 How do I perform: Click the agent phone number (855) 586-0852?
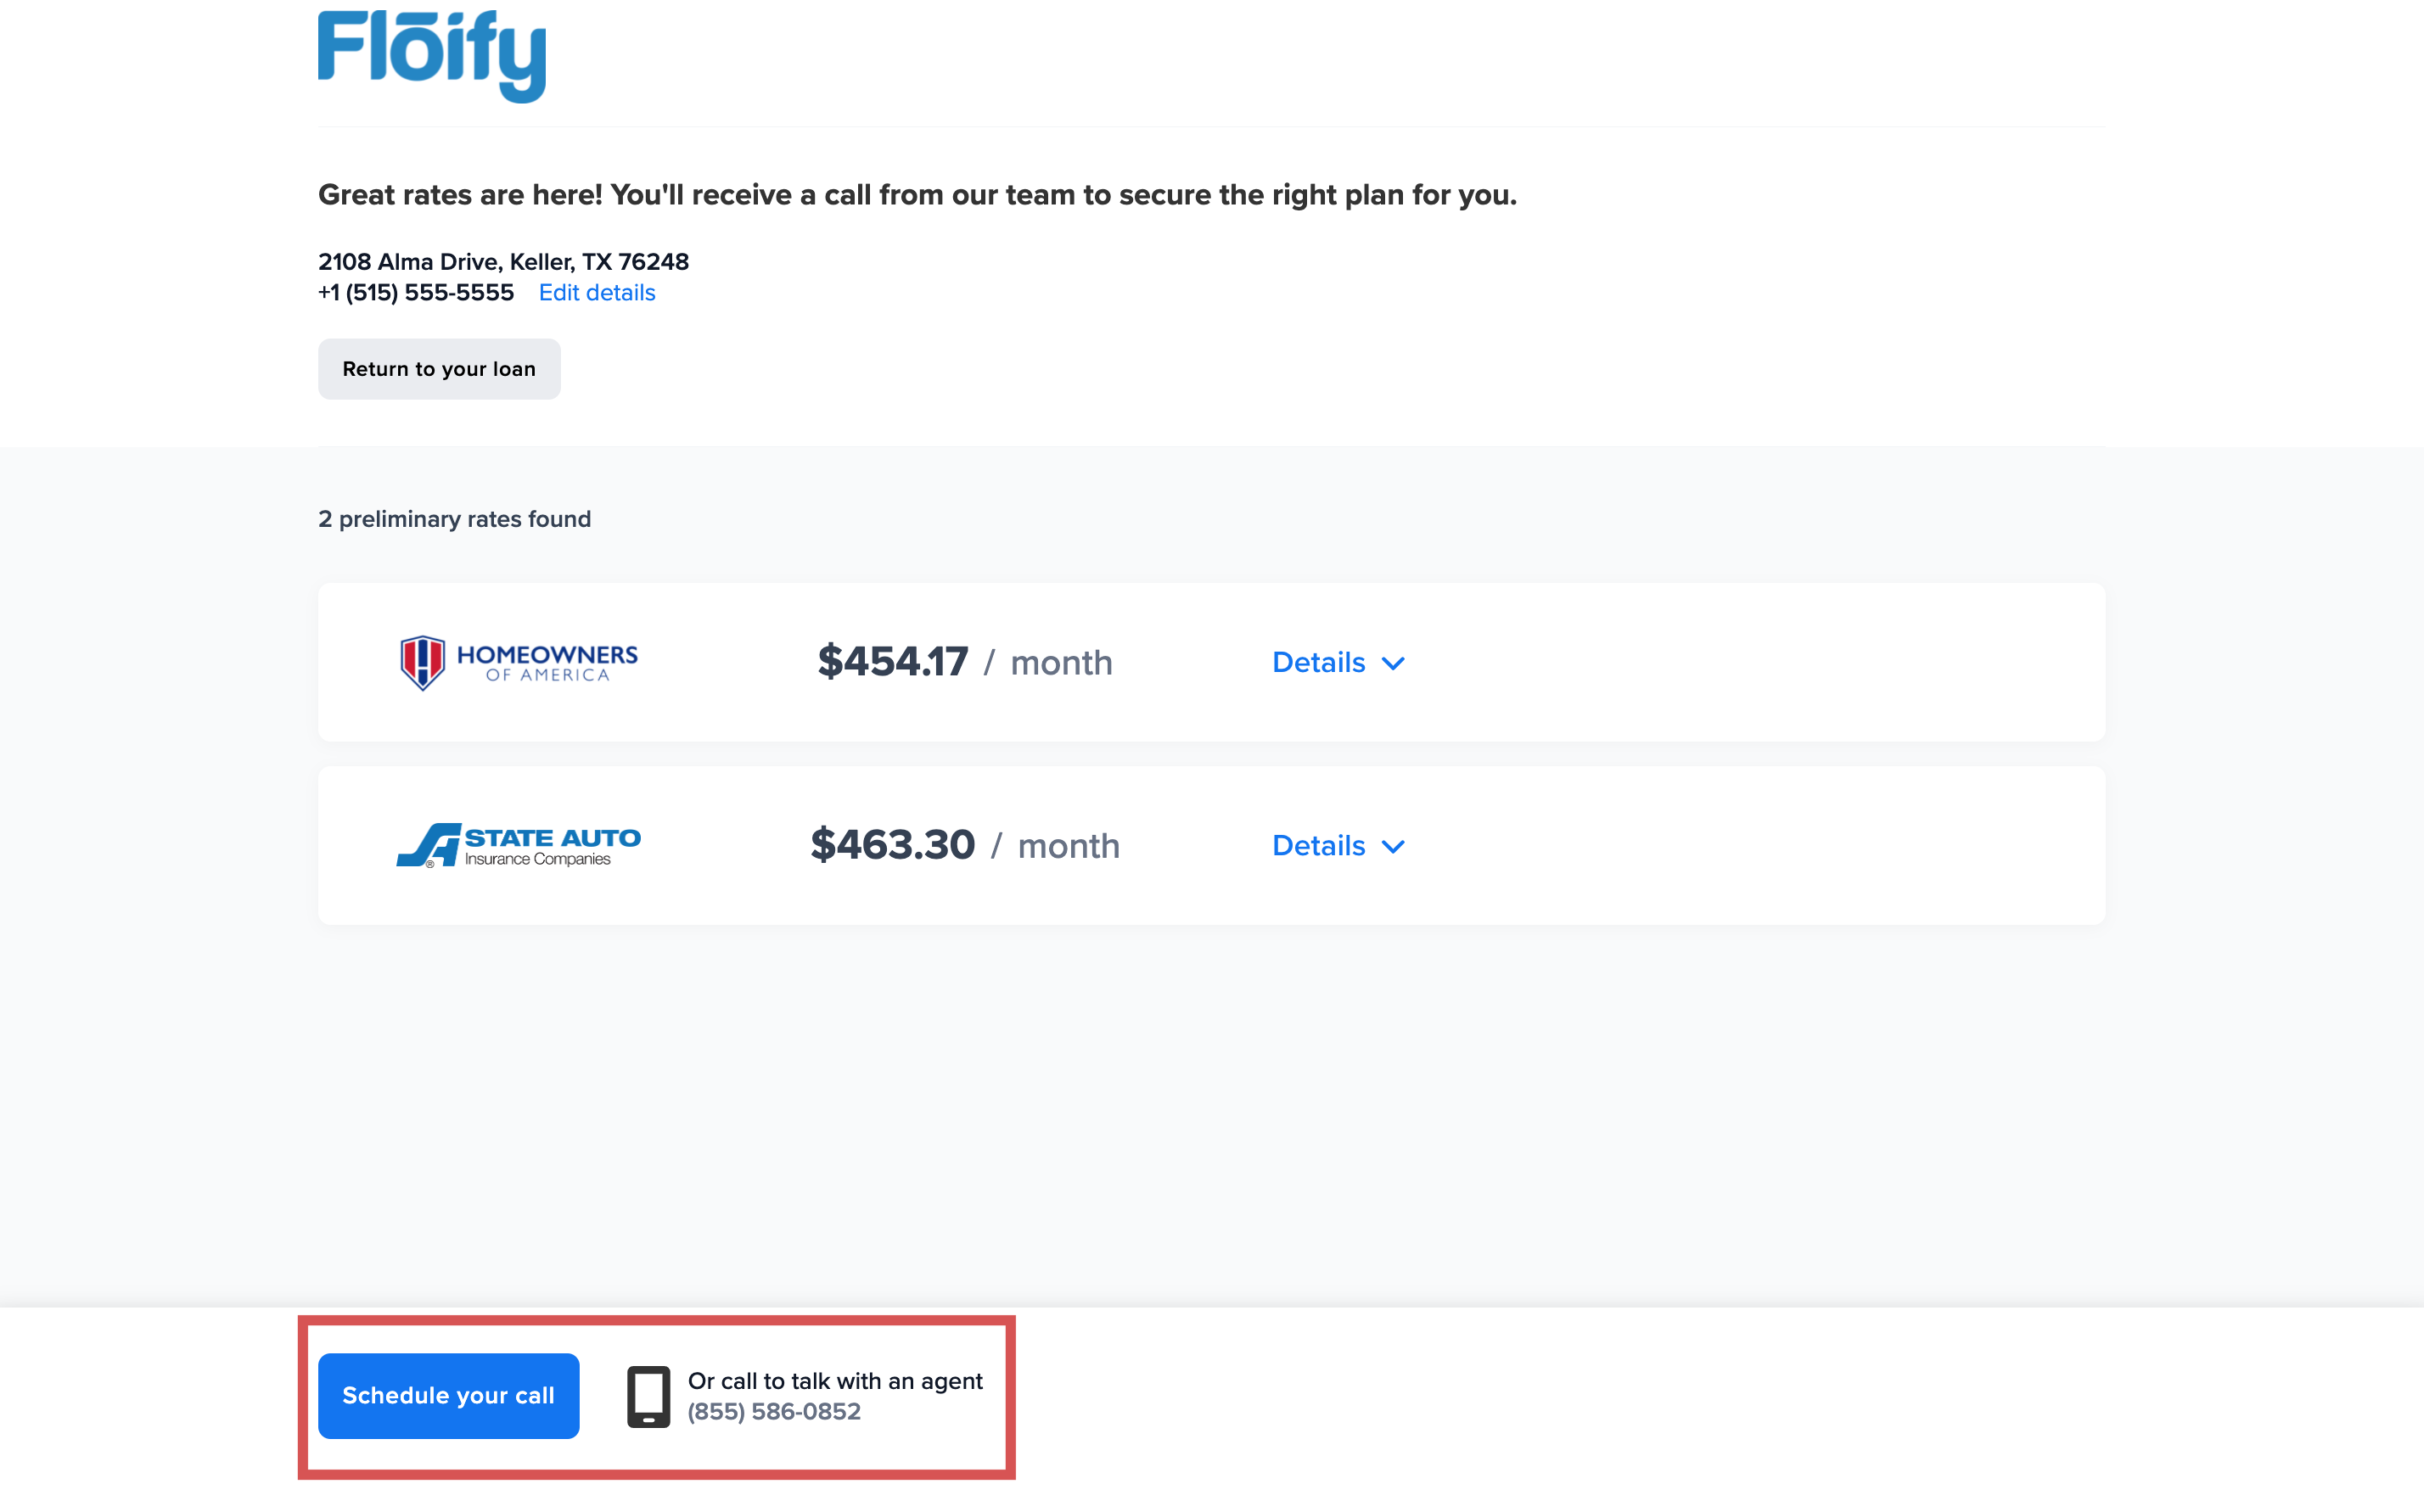[773, 1411]
